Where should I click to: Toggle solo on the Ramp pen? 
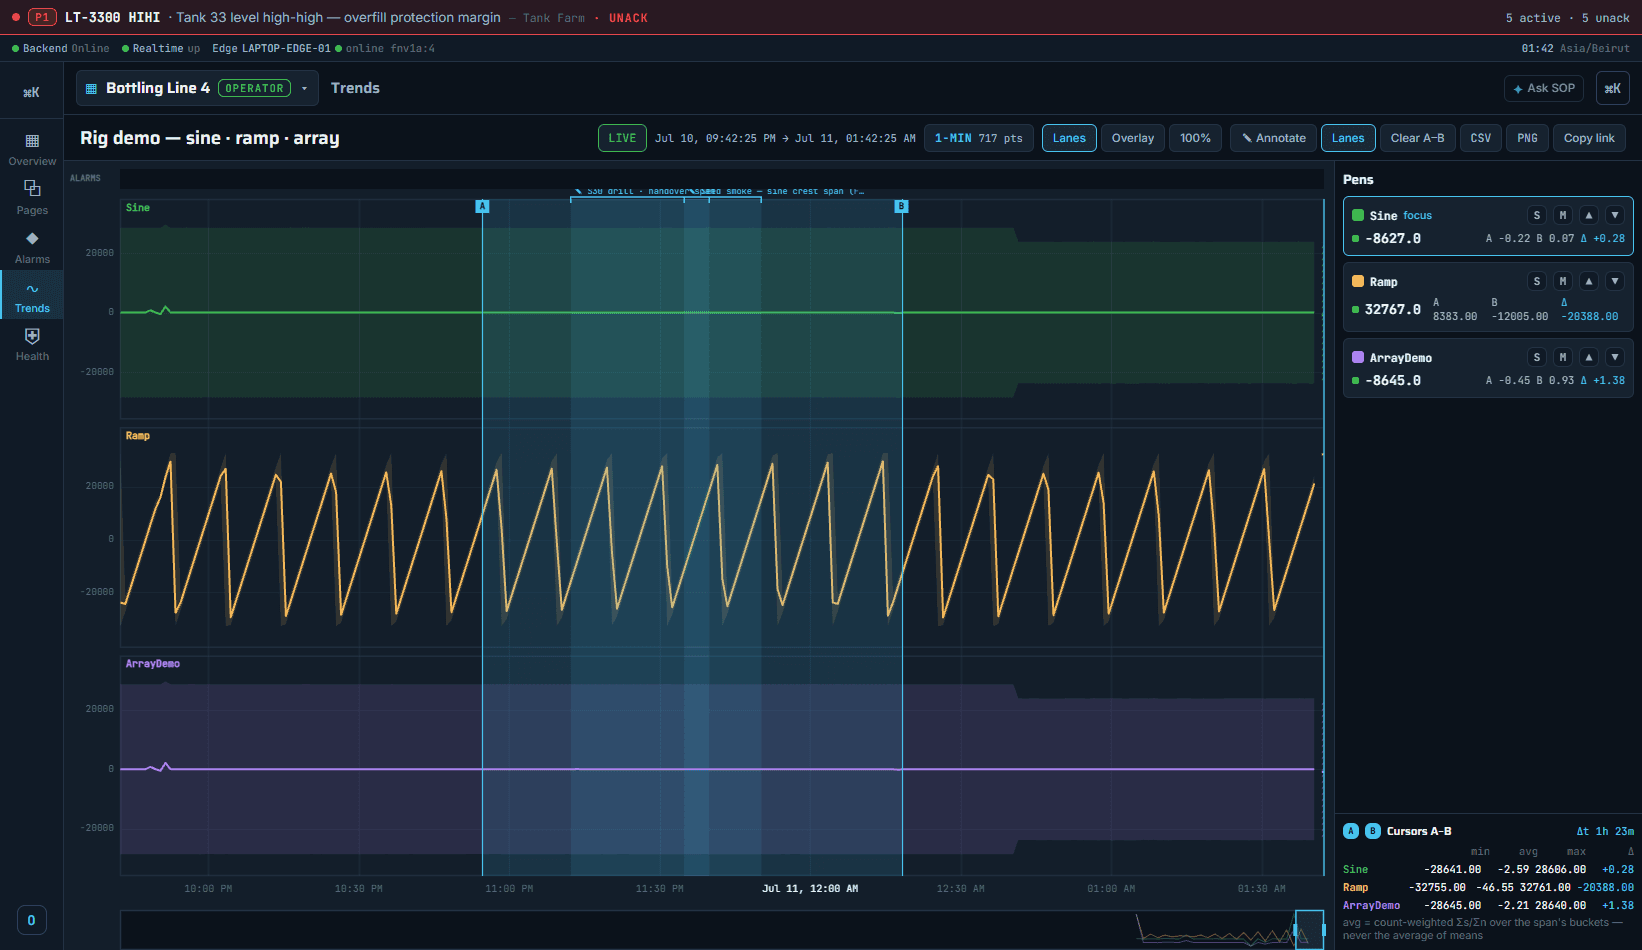pos(1537,281)
